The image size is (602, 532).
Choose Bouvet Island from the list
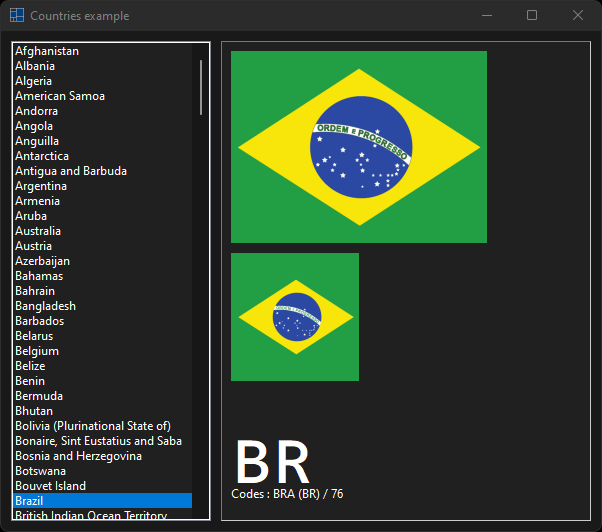(x=103, y=486)
